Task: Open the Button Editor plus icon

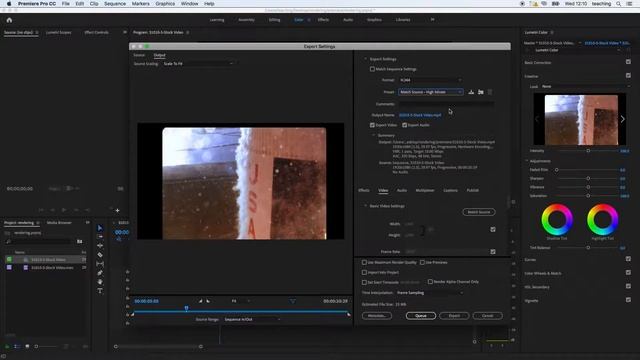Action: pyautogui.click(x=118, y=211)
